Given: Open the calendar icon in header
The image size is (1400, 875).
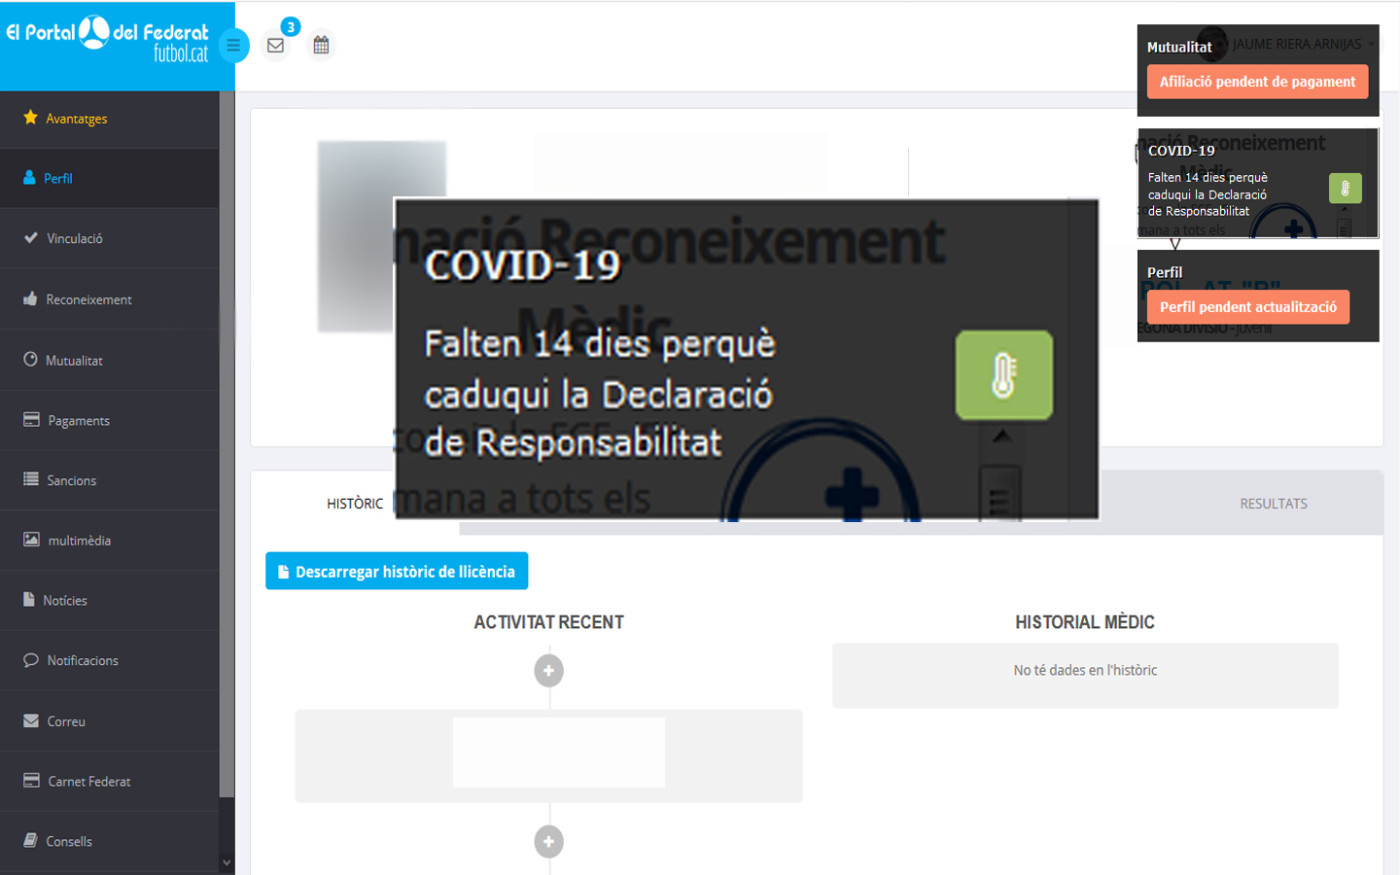Looking at the screenshot, I should point(321,45).
